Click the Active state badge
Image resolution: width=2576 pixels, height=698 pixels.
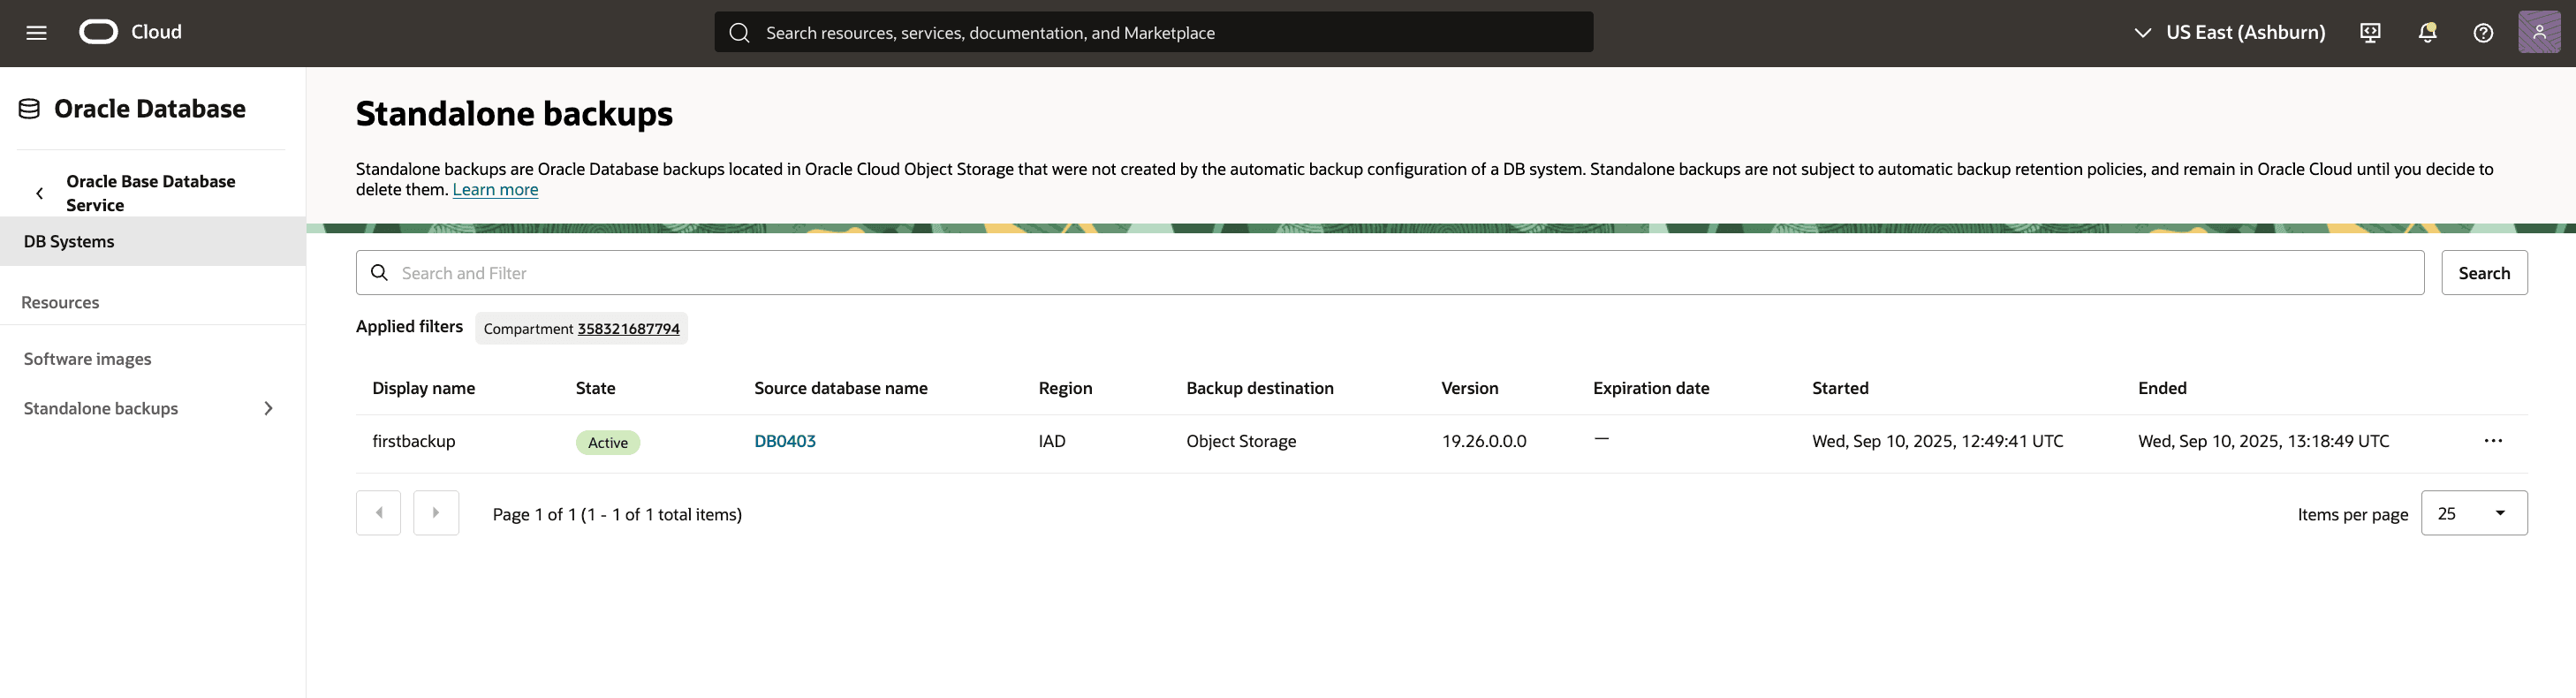click(x=608, y=442)
